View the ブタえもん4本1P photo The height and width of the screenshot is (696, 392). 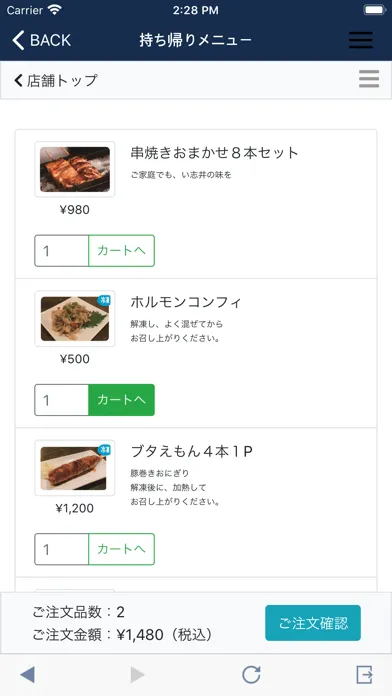click(x=75, y=468)
